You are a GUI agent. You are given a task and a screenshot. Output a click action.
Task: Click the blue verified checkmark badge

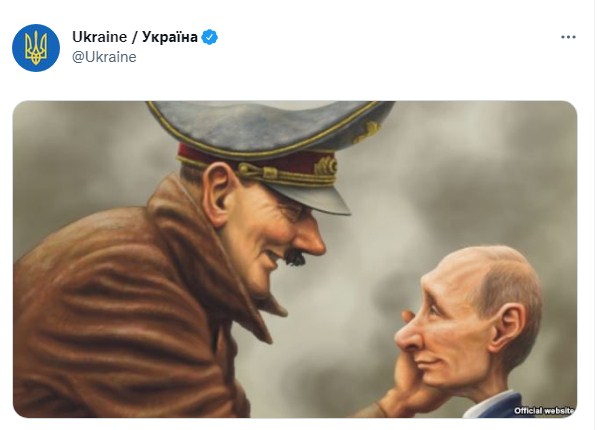click(209, 37)
